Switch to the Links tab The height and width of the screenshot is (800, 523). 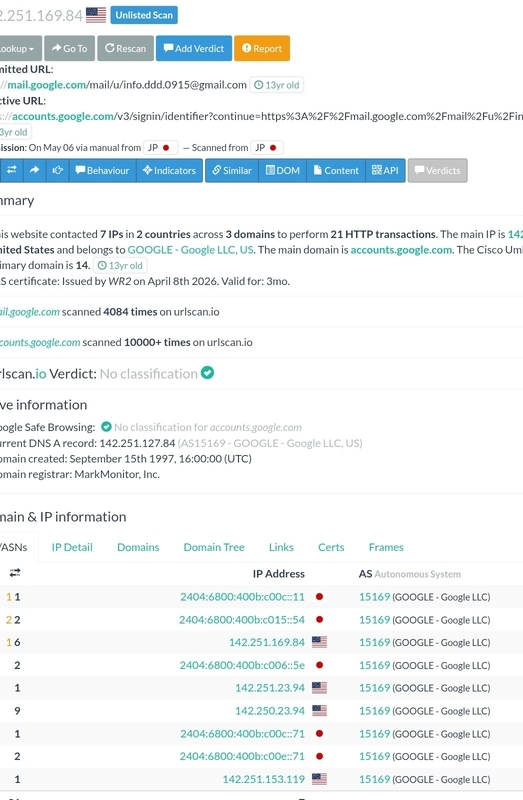[x=281, y=547]
